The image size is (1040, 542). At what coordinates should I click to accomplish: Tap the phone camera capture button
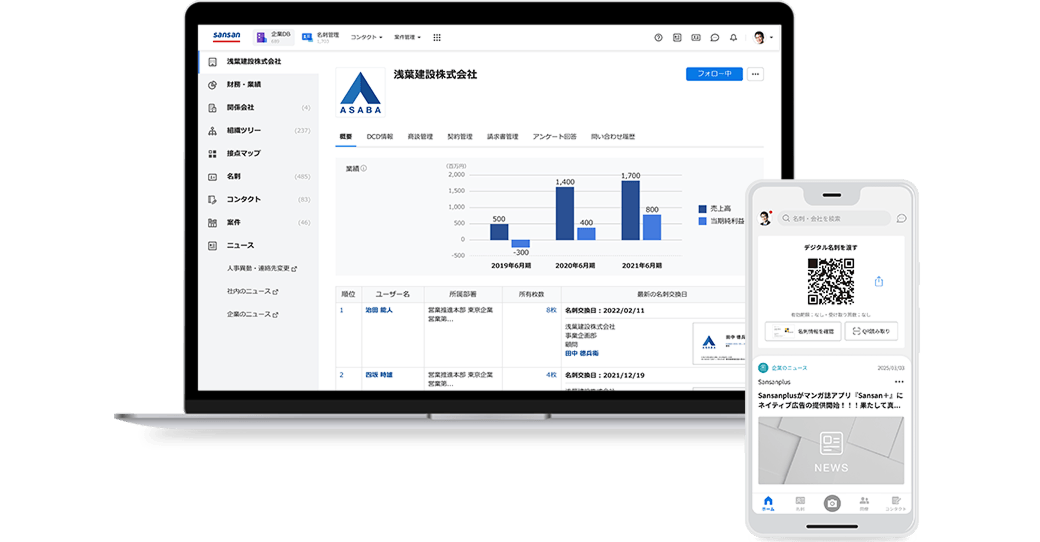[x=832, y=504]
